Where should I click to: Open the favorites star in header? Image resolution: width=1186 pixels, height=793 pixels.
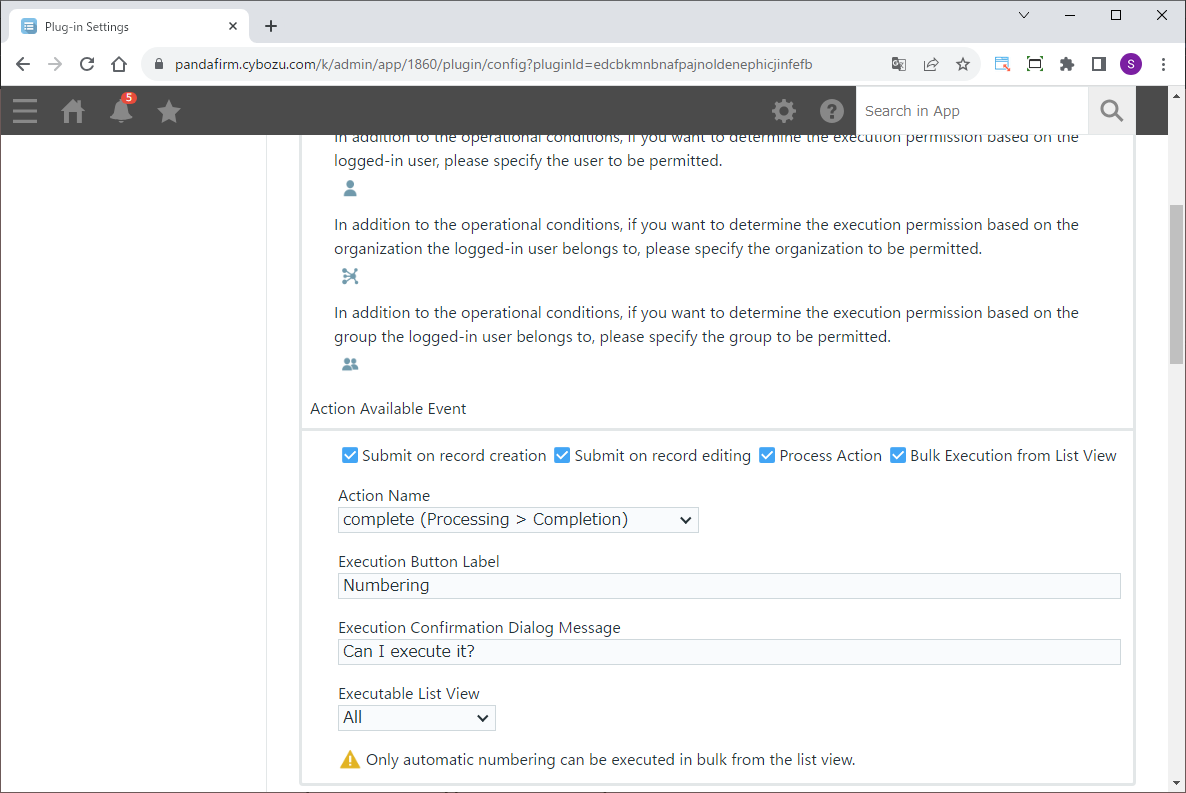pyautogui.click(x=169, y=111)
